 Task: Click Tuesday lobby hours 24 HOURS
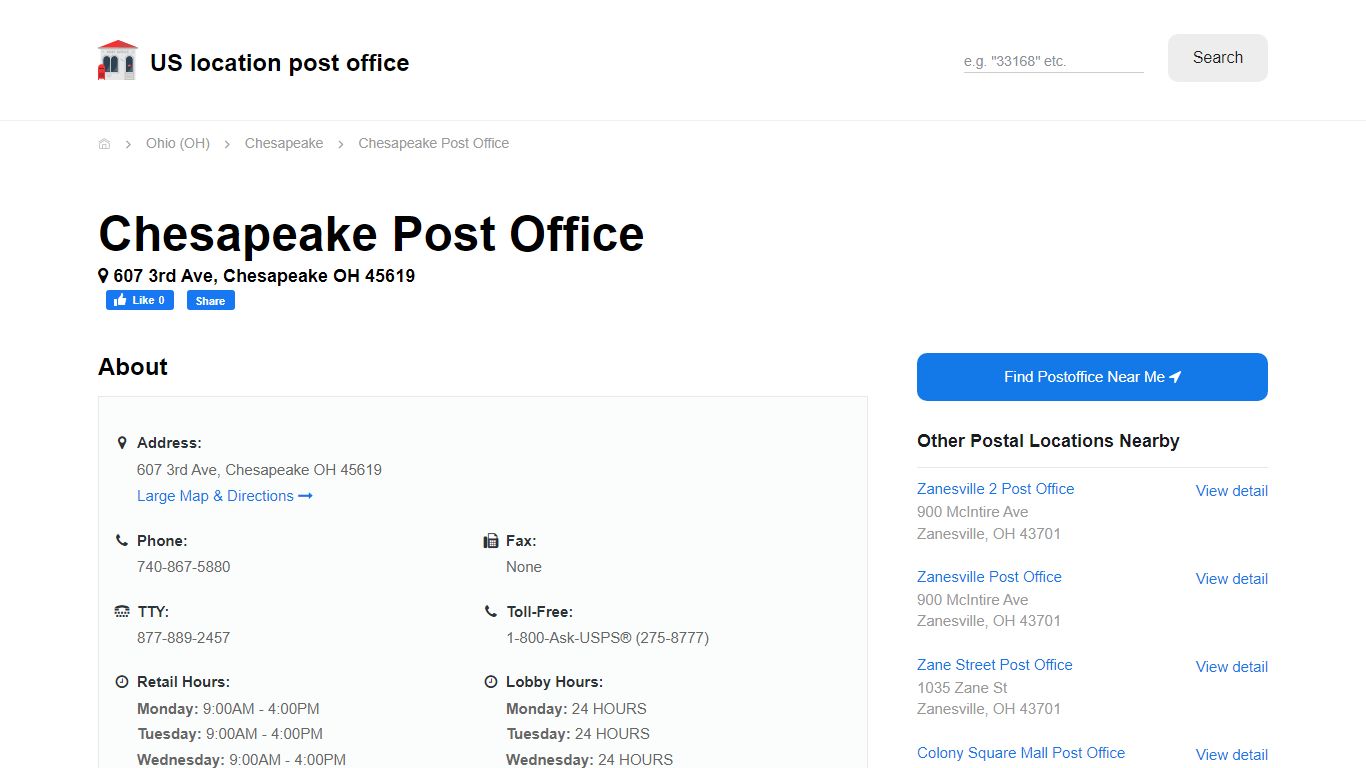coord(612,734)
